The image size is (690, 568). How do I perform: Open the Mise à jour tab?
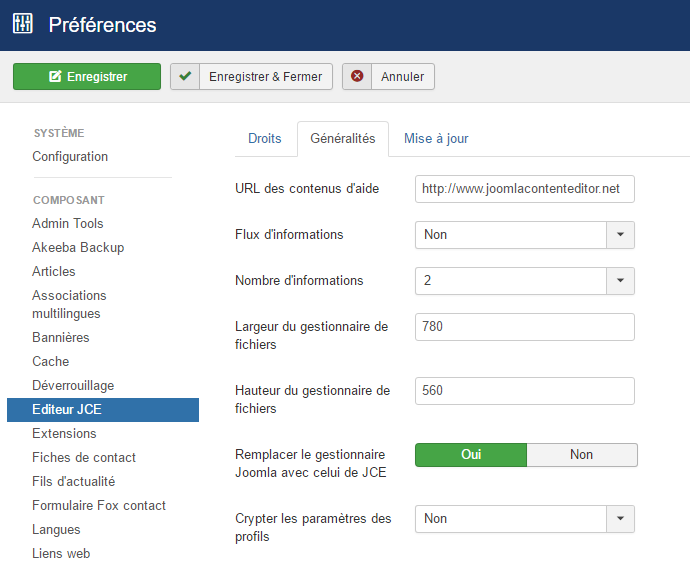tap(436, 139)
